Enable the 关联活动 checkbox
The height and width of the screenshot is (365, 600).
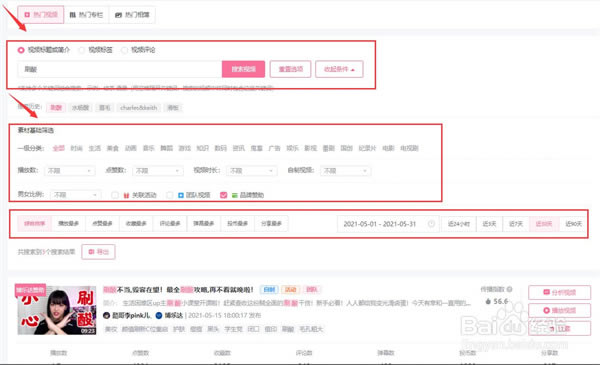click(x=115, y=195)
